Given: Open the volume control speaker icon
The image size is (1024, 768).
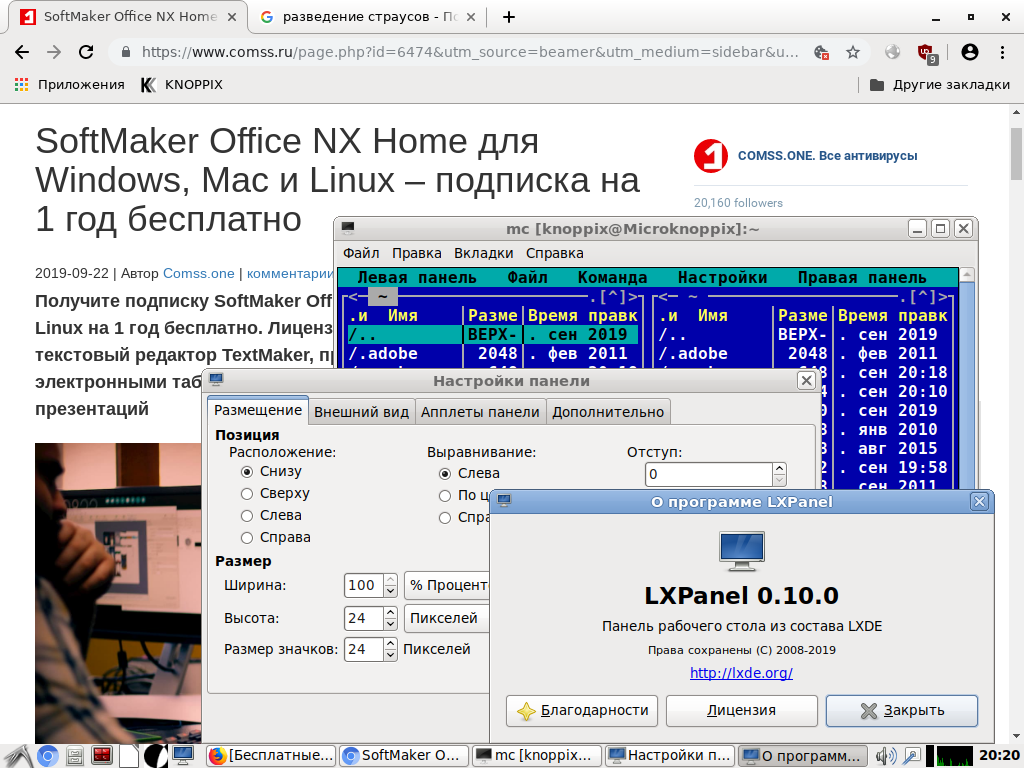Looking at the screenshot, I should coord(886,756).
